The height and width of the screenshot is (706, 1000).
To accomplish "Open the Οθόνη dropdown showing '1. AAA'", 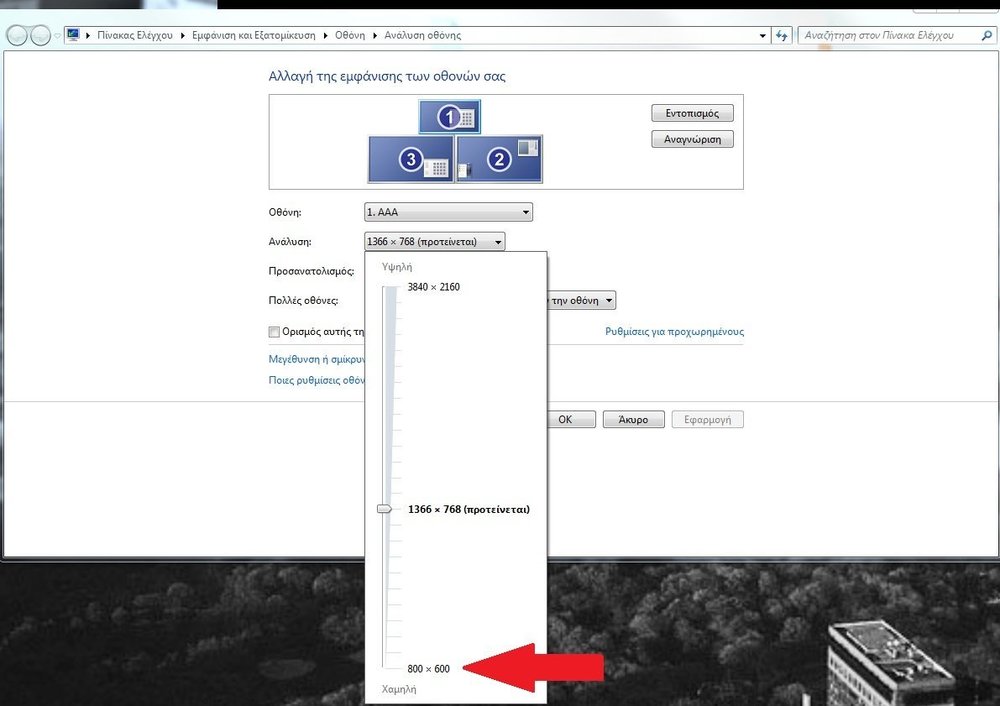I will pos(448,212).
